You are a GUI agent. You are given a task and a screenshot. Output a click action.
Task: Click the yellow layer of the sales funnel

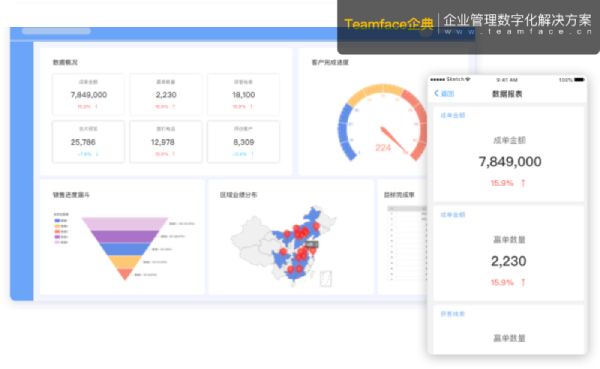point(125,262)
